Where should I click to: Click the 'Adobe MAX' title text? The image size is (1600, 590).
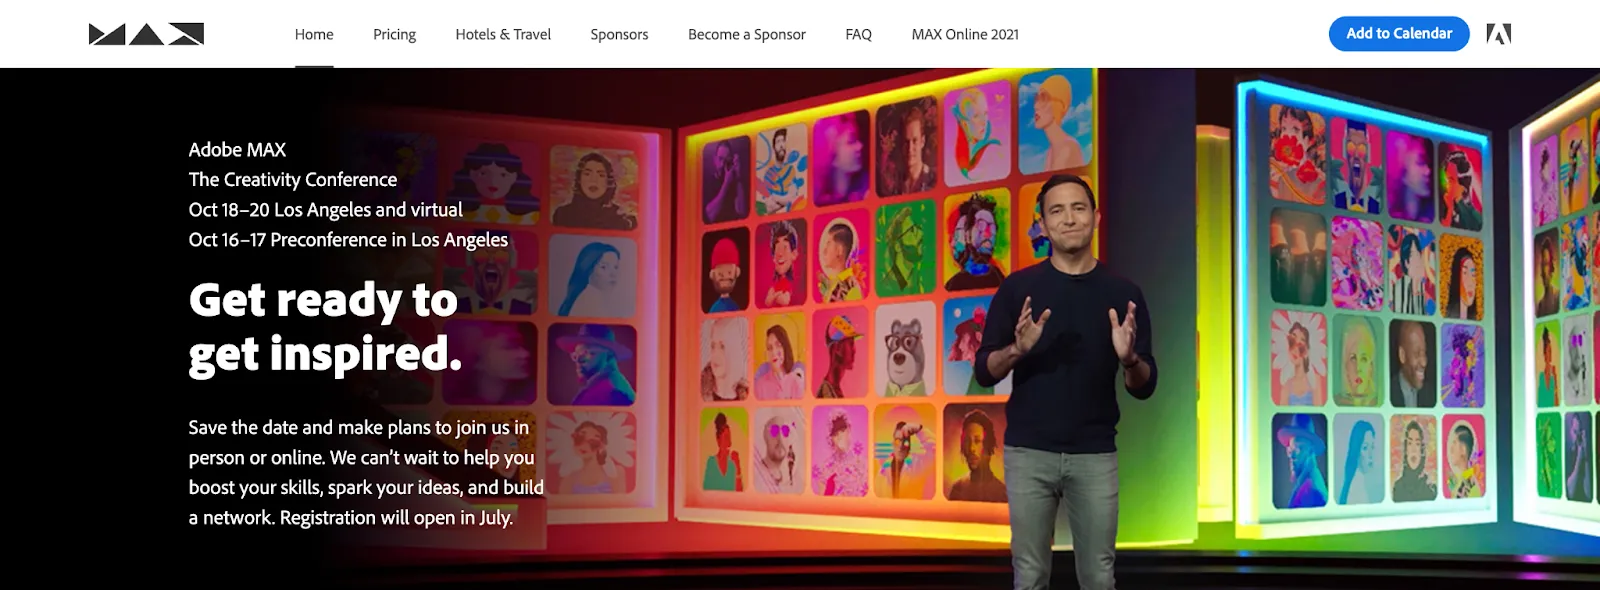pyautogui.click(x=237, y=150)
